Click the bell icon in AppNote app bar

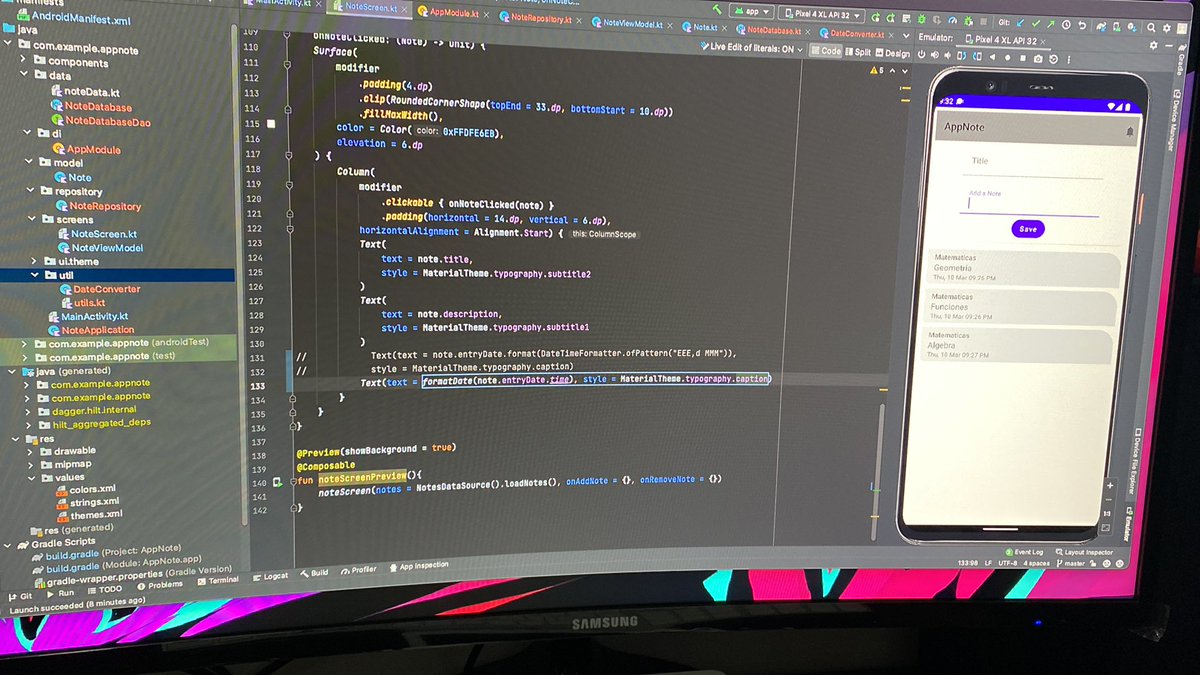(1130, 132)
